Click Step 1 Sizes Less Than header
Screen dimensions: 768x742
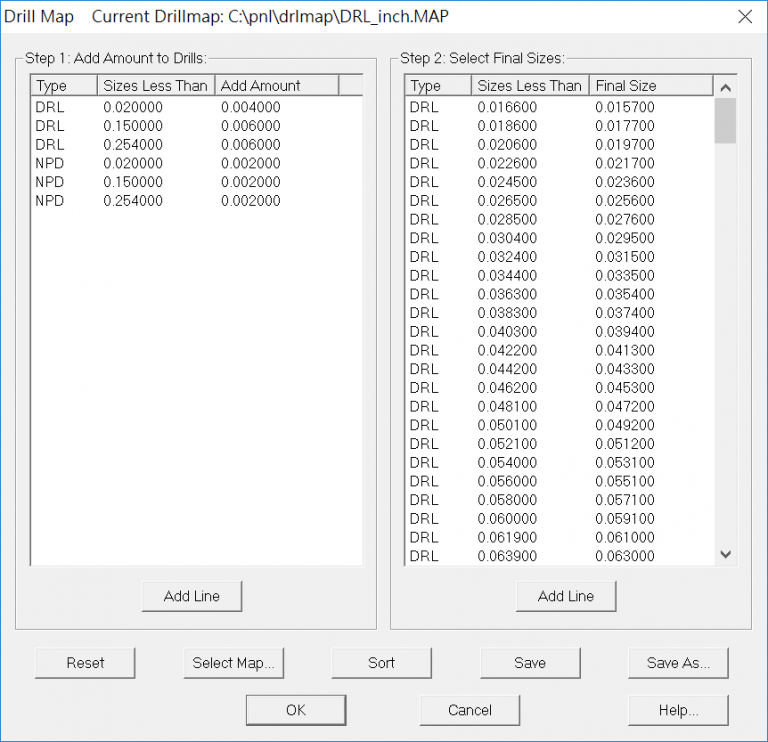[x=156, y=85]
